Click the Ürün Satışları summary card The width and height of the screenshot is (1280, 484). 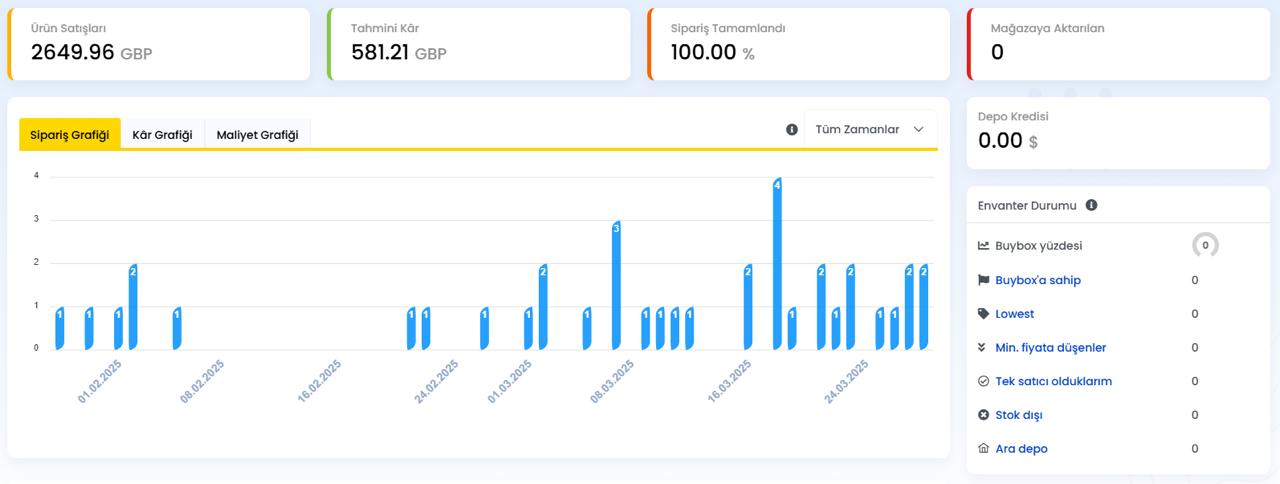[158, 44]
